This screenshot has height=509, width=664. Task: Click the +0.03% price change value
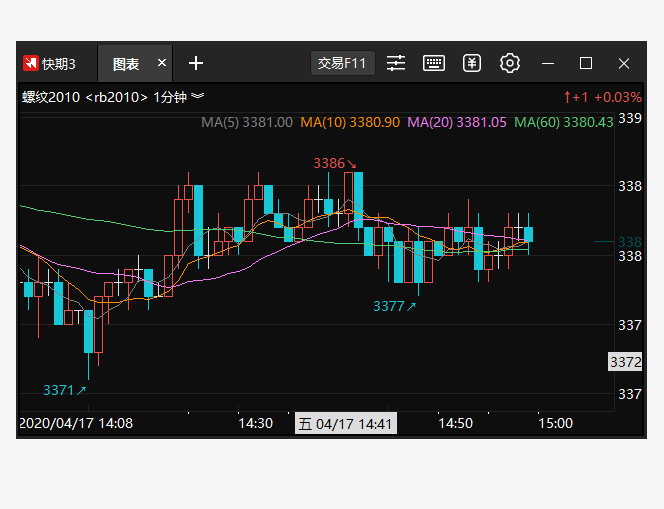pos(618,98)
